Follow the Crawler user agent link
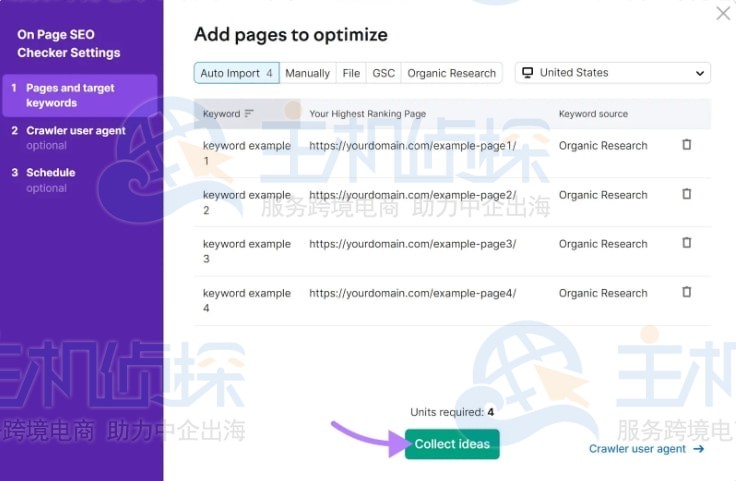The image size is (736, 481). 637,449
